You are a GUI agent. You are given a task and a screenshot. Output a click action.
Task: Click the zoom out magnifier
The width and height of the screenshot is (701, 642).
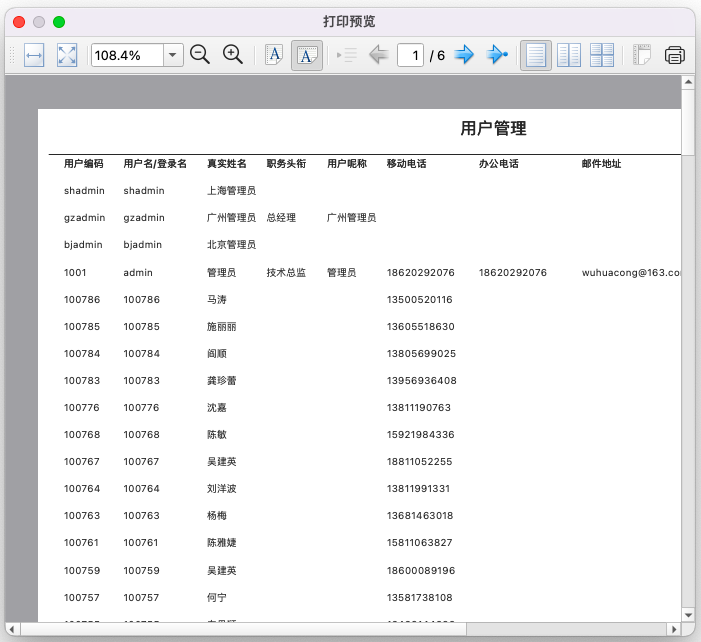pyautogui.click(x=200, y=56)
